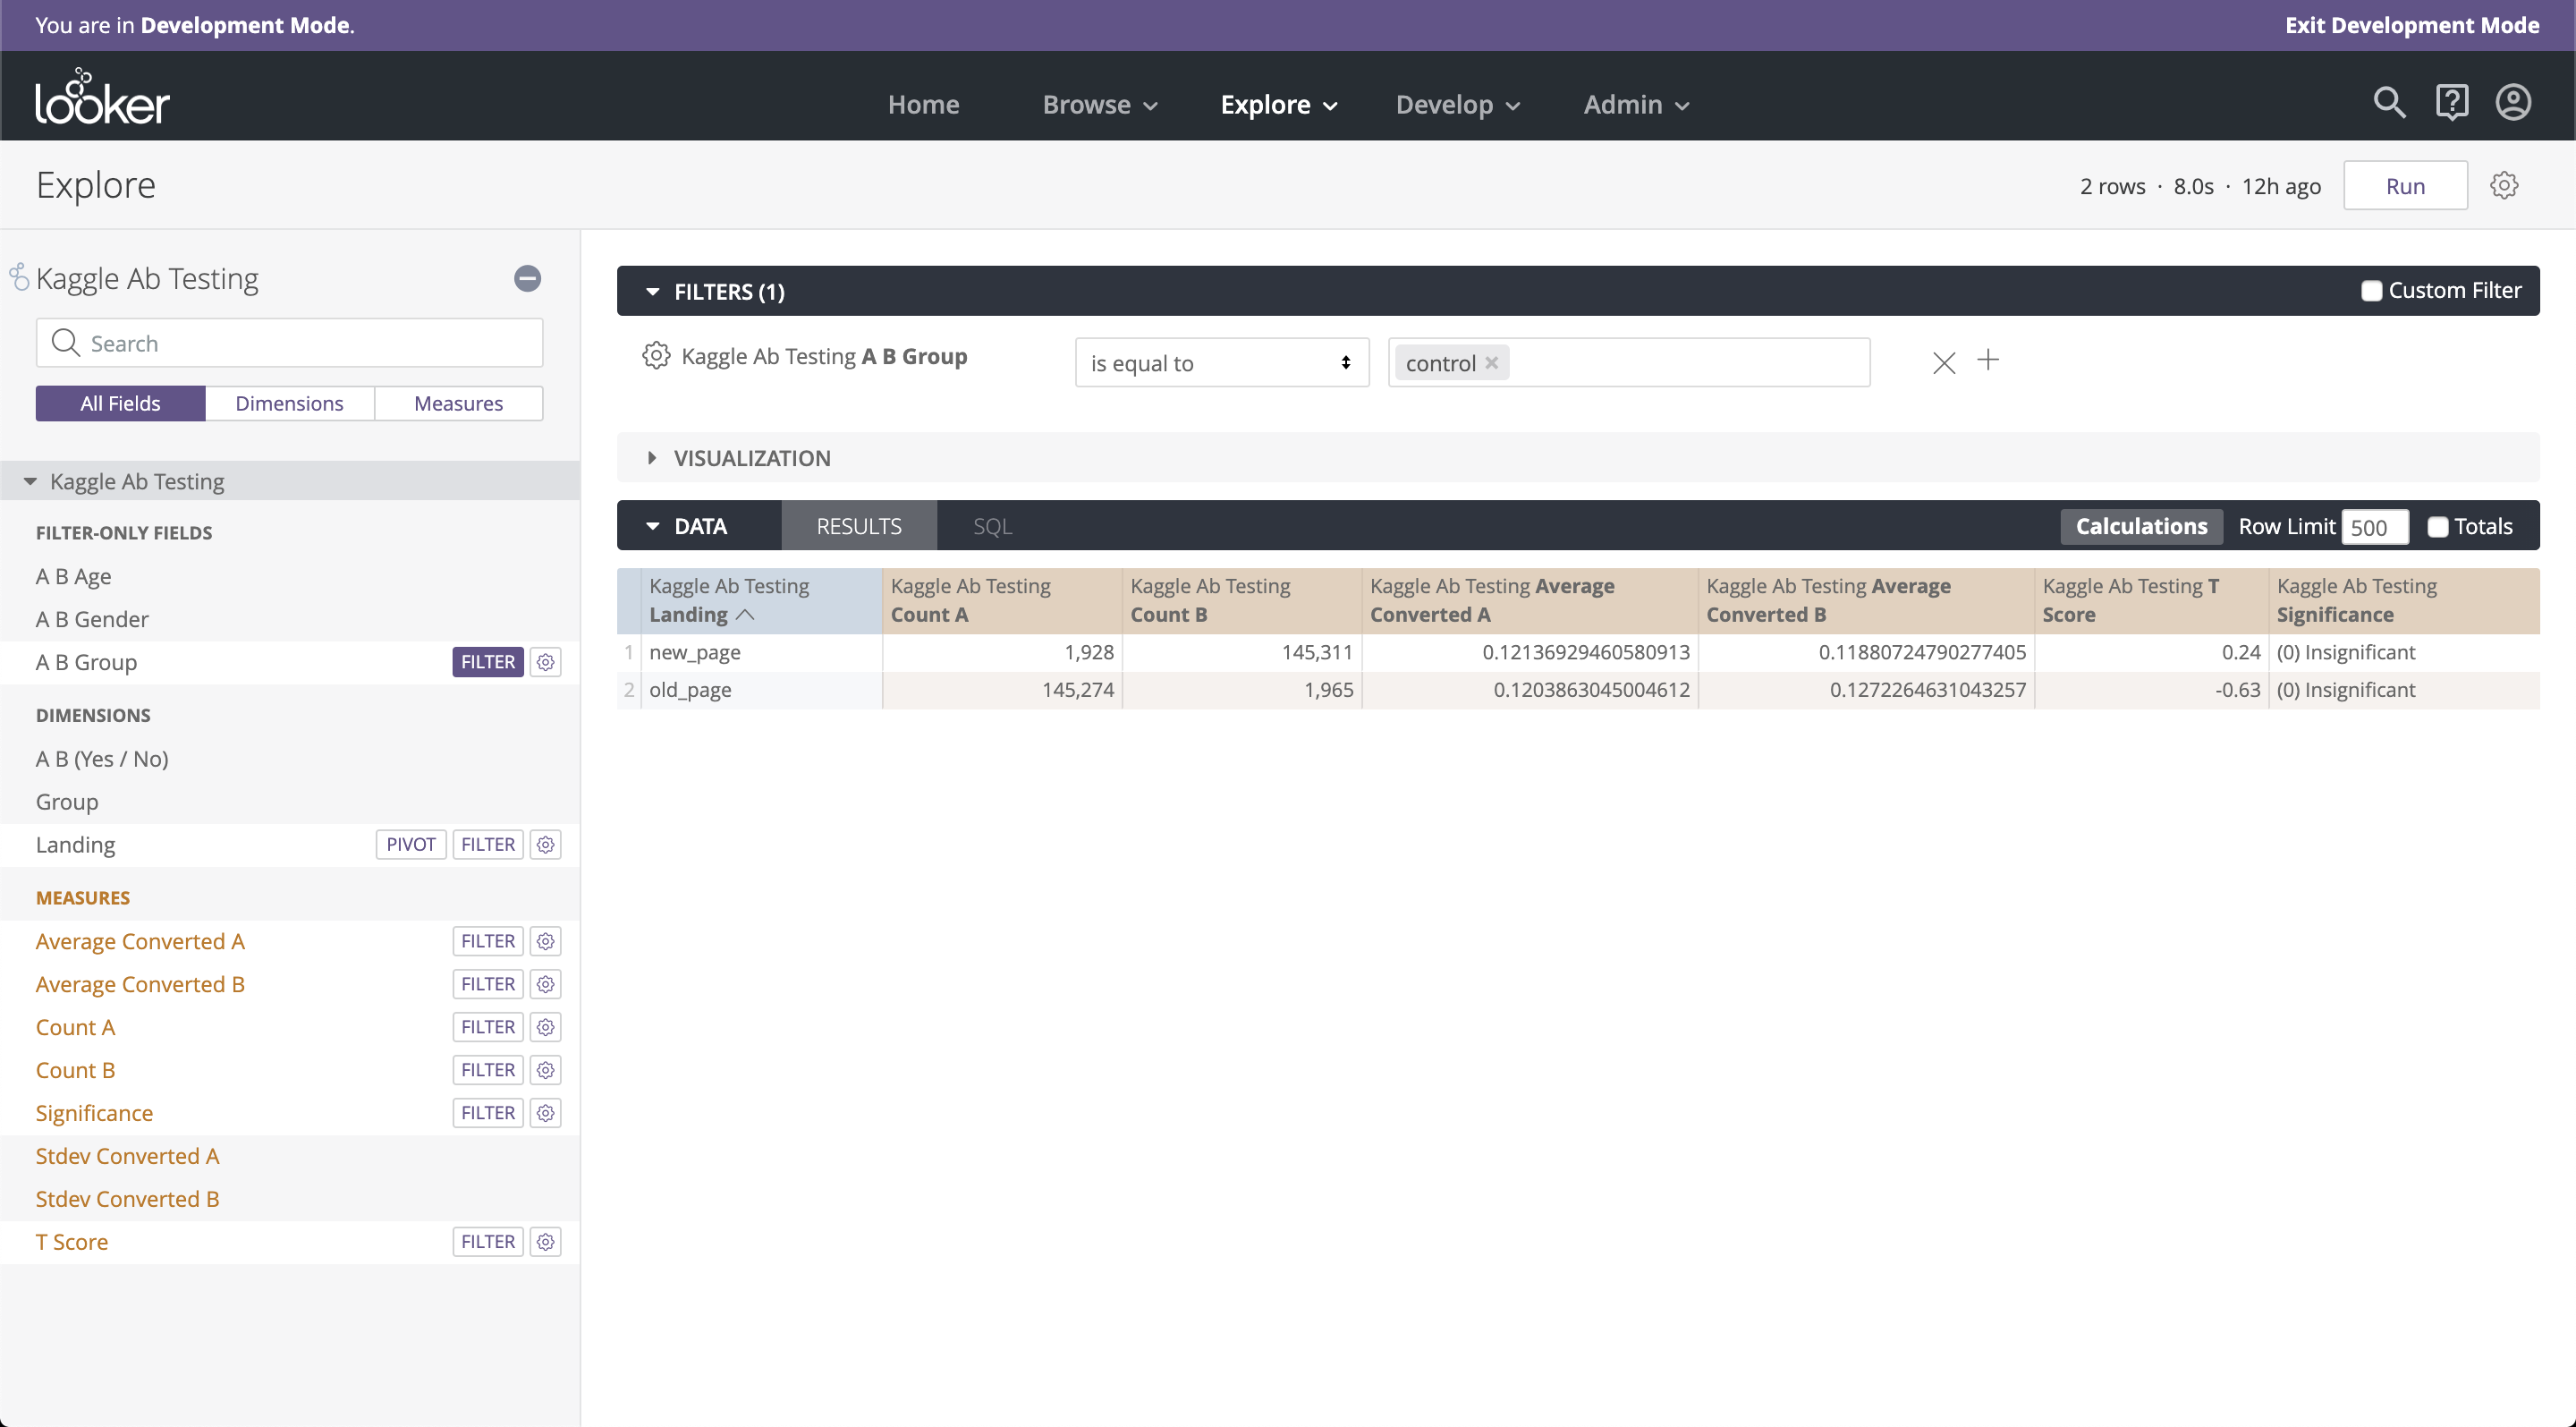Switch to the SQL tab
2576x1427 pixels.
click(992, 526)
